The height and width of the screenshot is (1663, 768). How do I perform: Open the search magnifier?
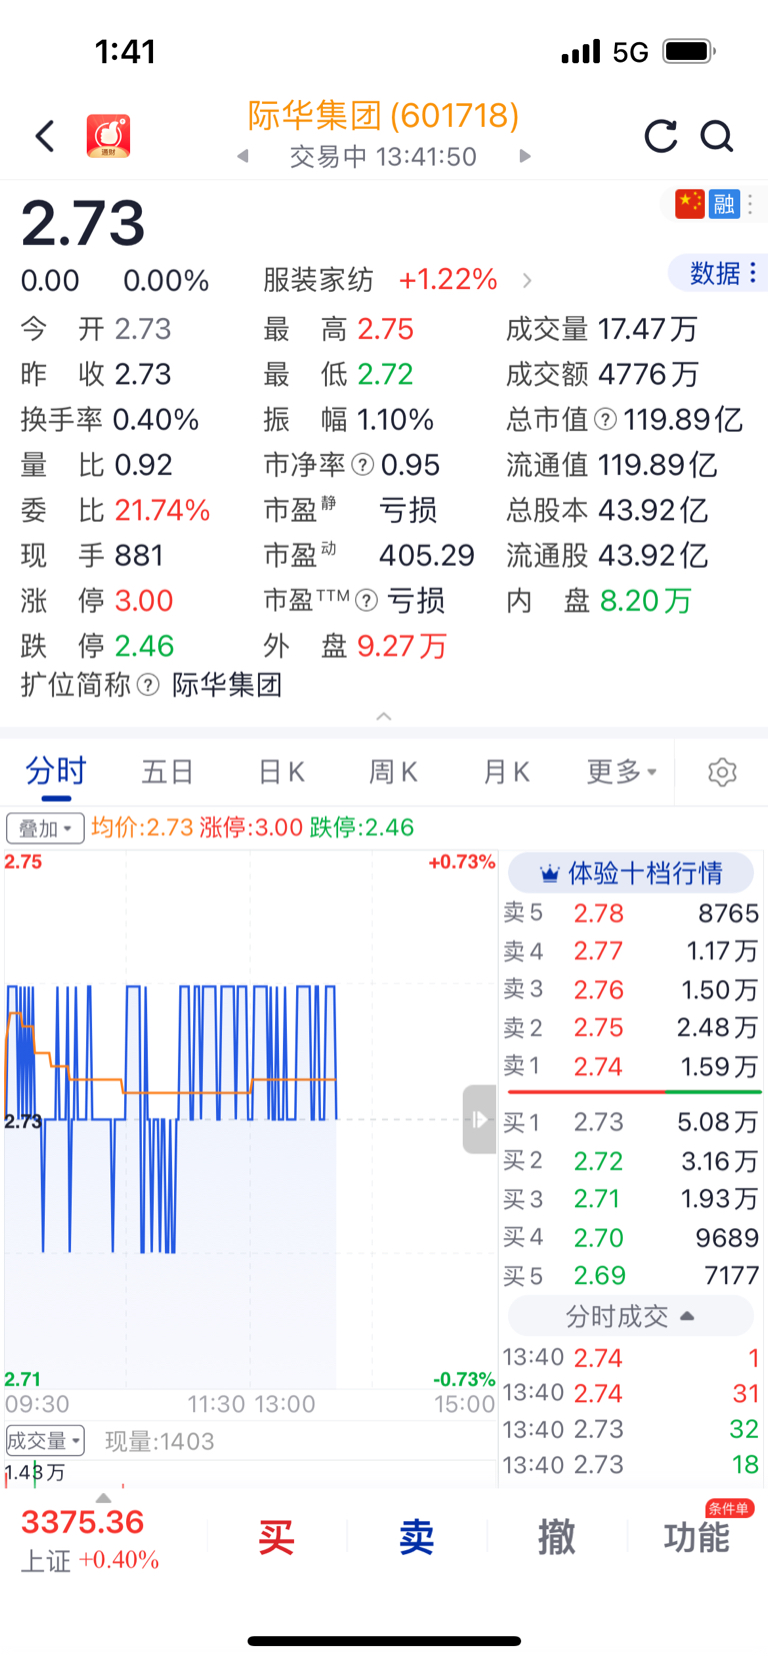click(x=717, y=136)
